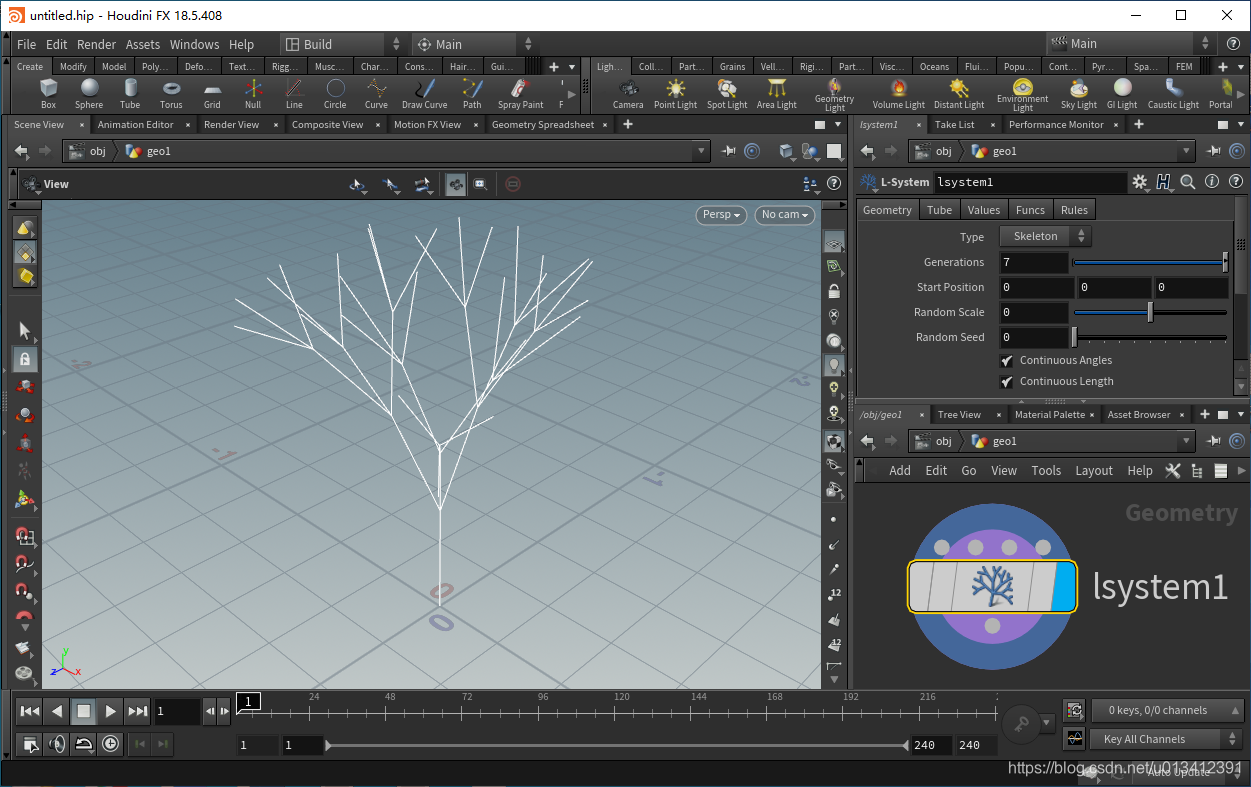Create a Point Light

676,94
